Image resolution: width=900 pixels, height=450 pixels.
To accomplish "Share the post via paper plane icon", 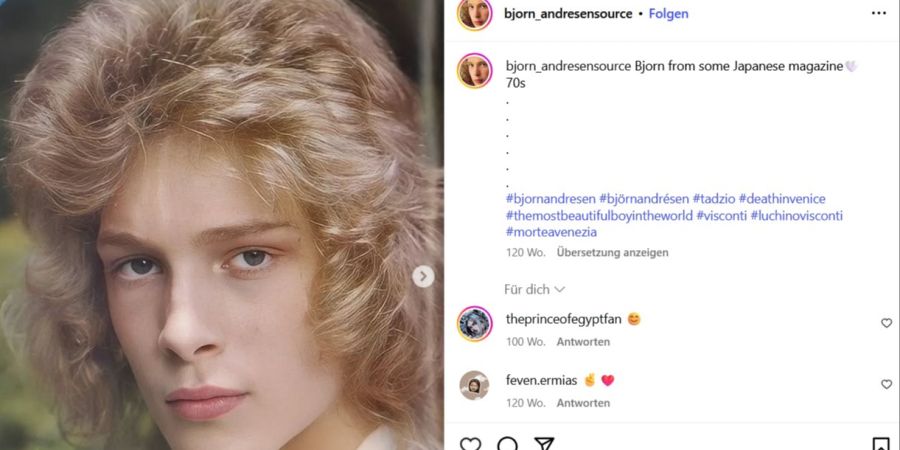I will pyautogui.click(x=543, y=444).
